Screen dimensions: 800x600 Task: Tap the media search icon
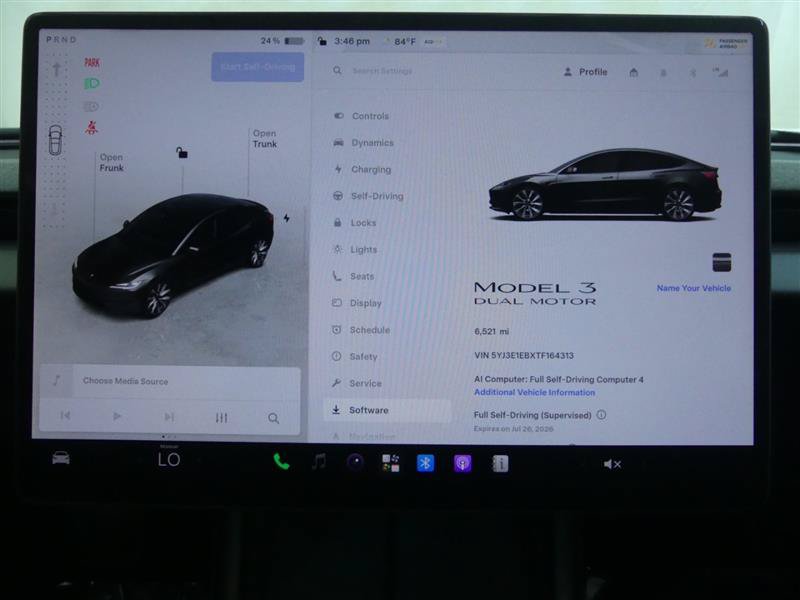point(273,418)
